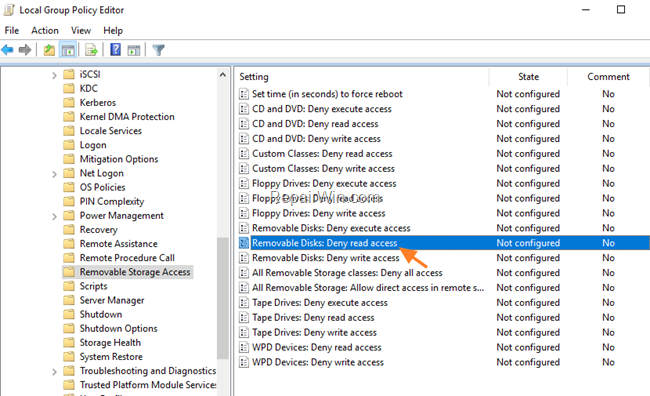Click the policy icon beside Custom Classes: Deny read access
Viewport: 650px width, 396px height.
[x=244, y=154]
